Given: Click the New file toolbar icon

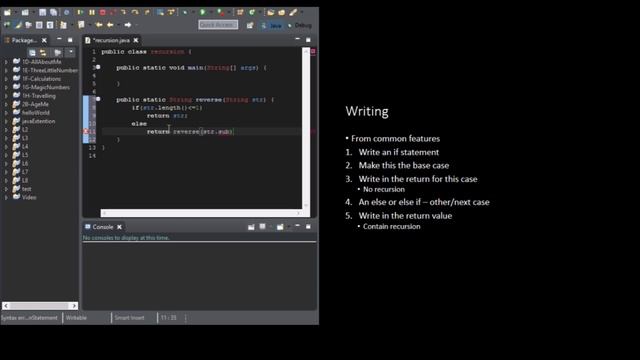Looking at the screenshot, I should pos(7,12).
